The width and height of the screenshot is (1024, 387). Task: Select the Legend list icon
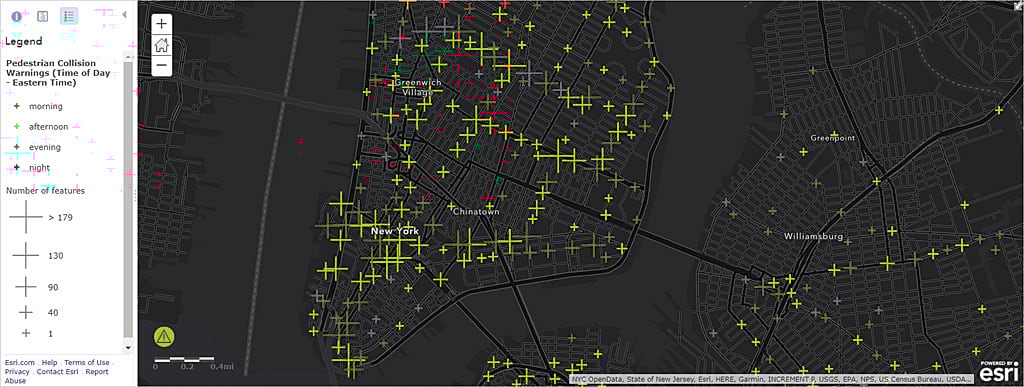[x=69, y=16]
